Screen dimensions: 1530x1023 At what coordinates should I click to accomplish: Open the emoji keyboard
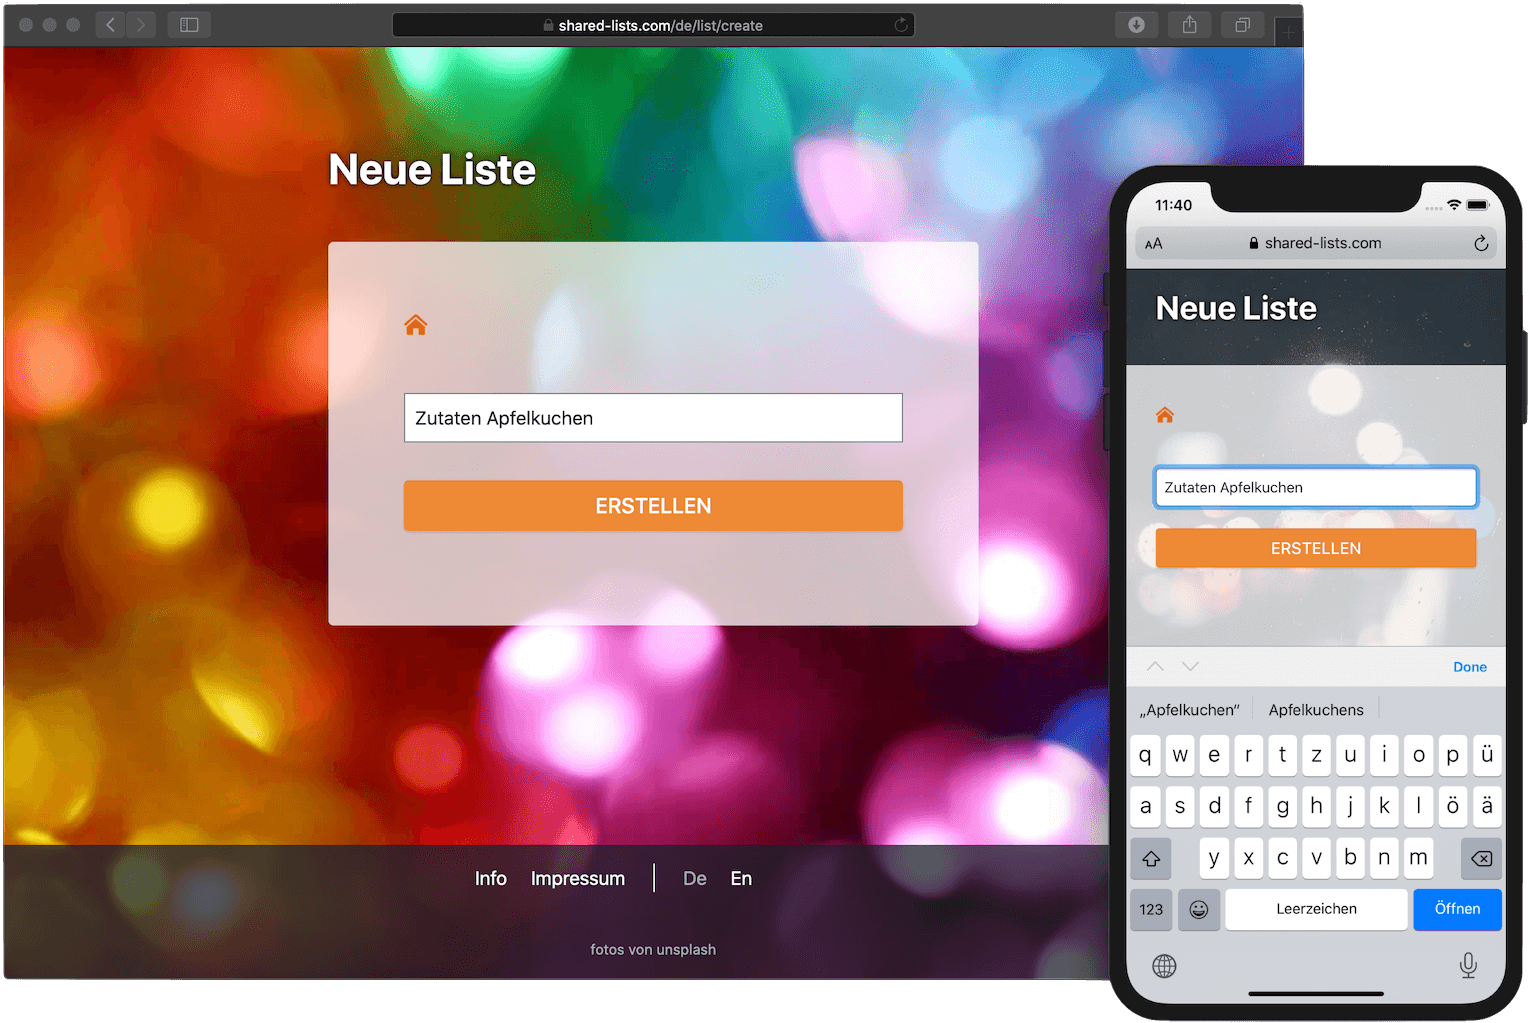[1198, 909]
